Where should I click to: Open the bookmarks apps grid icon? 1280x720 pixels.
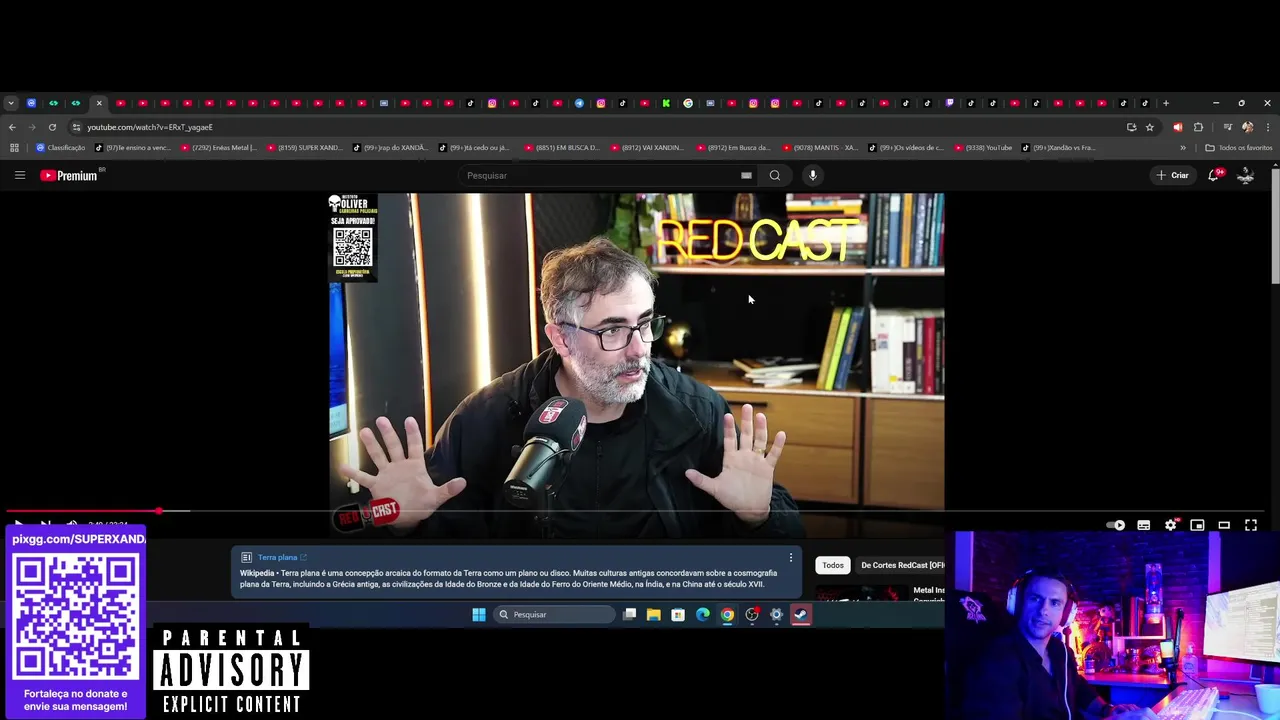(x=14, y=148)
